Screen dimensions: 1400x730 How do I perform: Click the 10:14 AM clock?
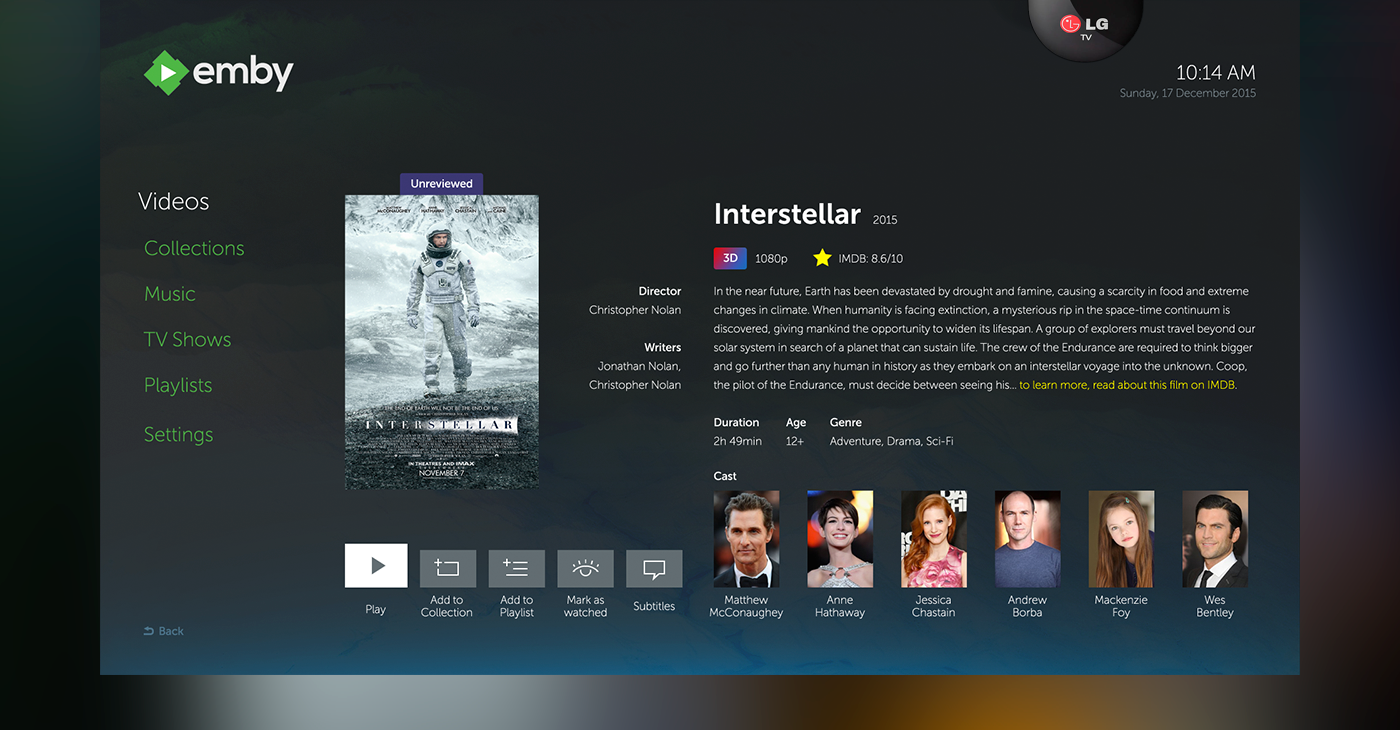point(1216,72)
